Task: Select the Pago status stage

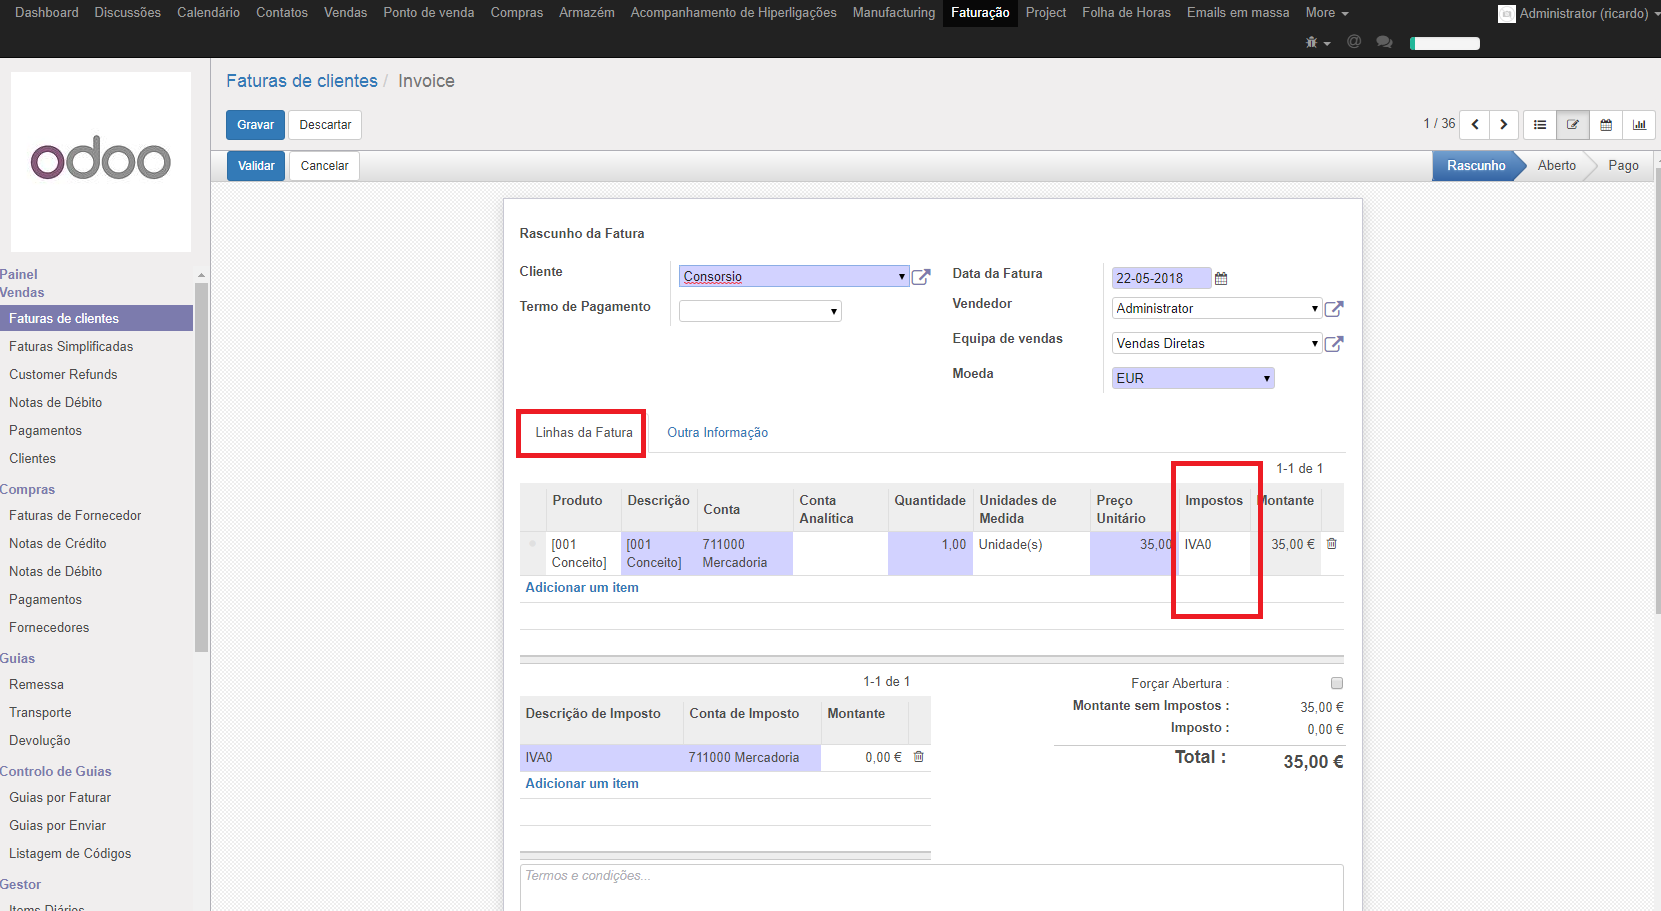Action: (x=1623, y=166)
